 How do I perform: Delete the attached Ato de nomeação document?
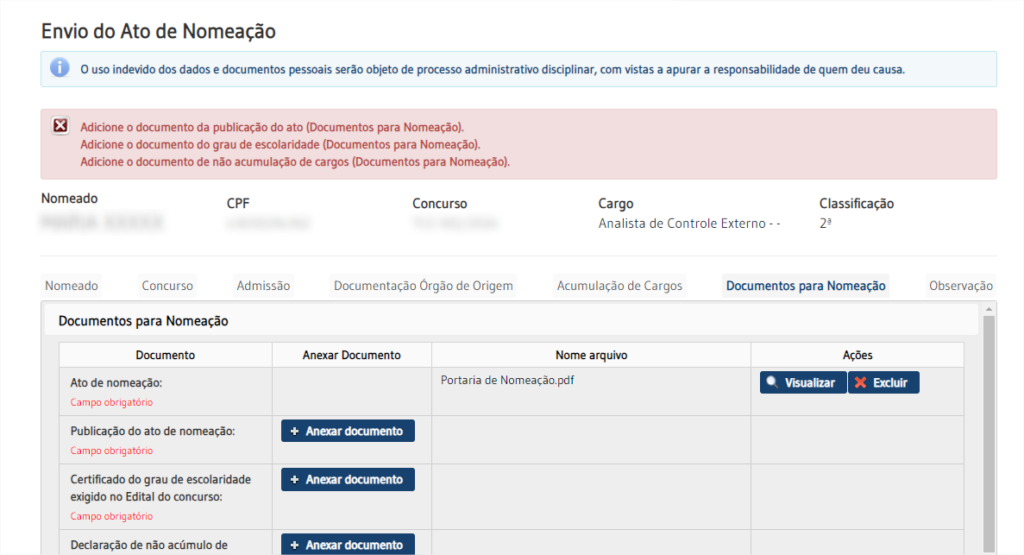pyautogui.click(x=884, y=383)
